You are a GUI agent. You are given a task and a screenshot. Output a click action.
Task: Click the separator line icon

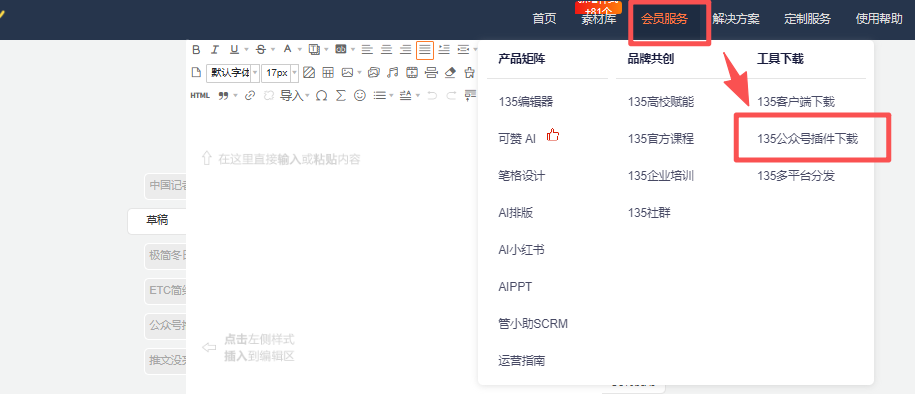tap(431, 72)
